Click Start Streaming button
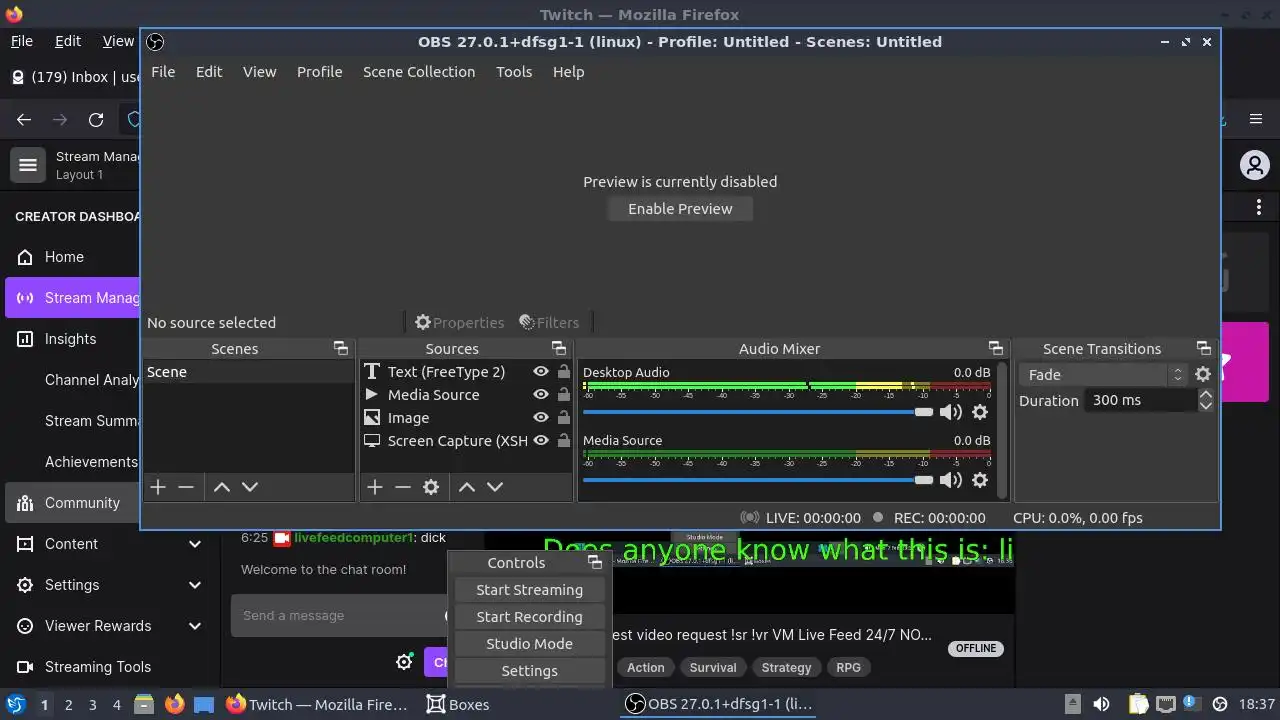Screen dimensions: 1280x720 (529, 590)
